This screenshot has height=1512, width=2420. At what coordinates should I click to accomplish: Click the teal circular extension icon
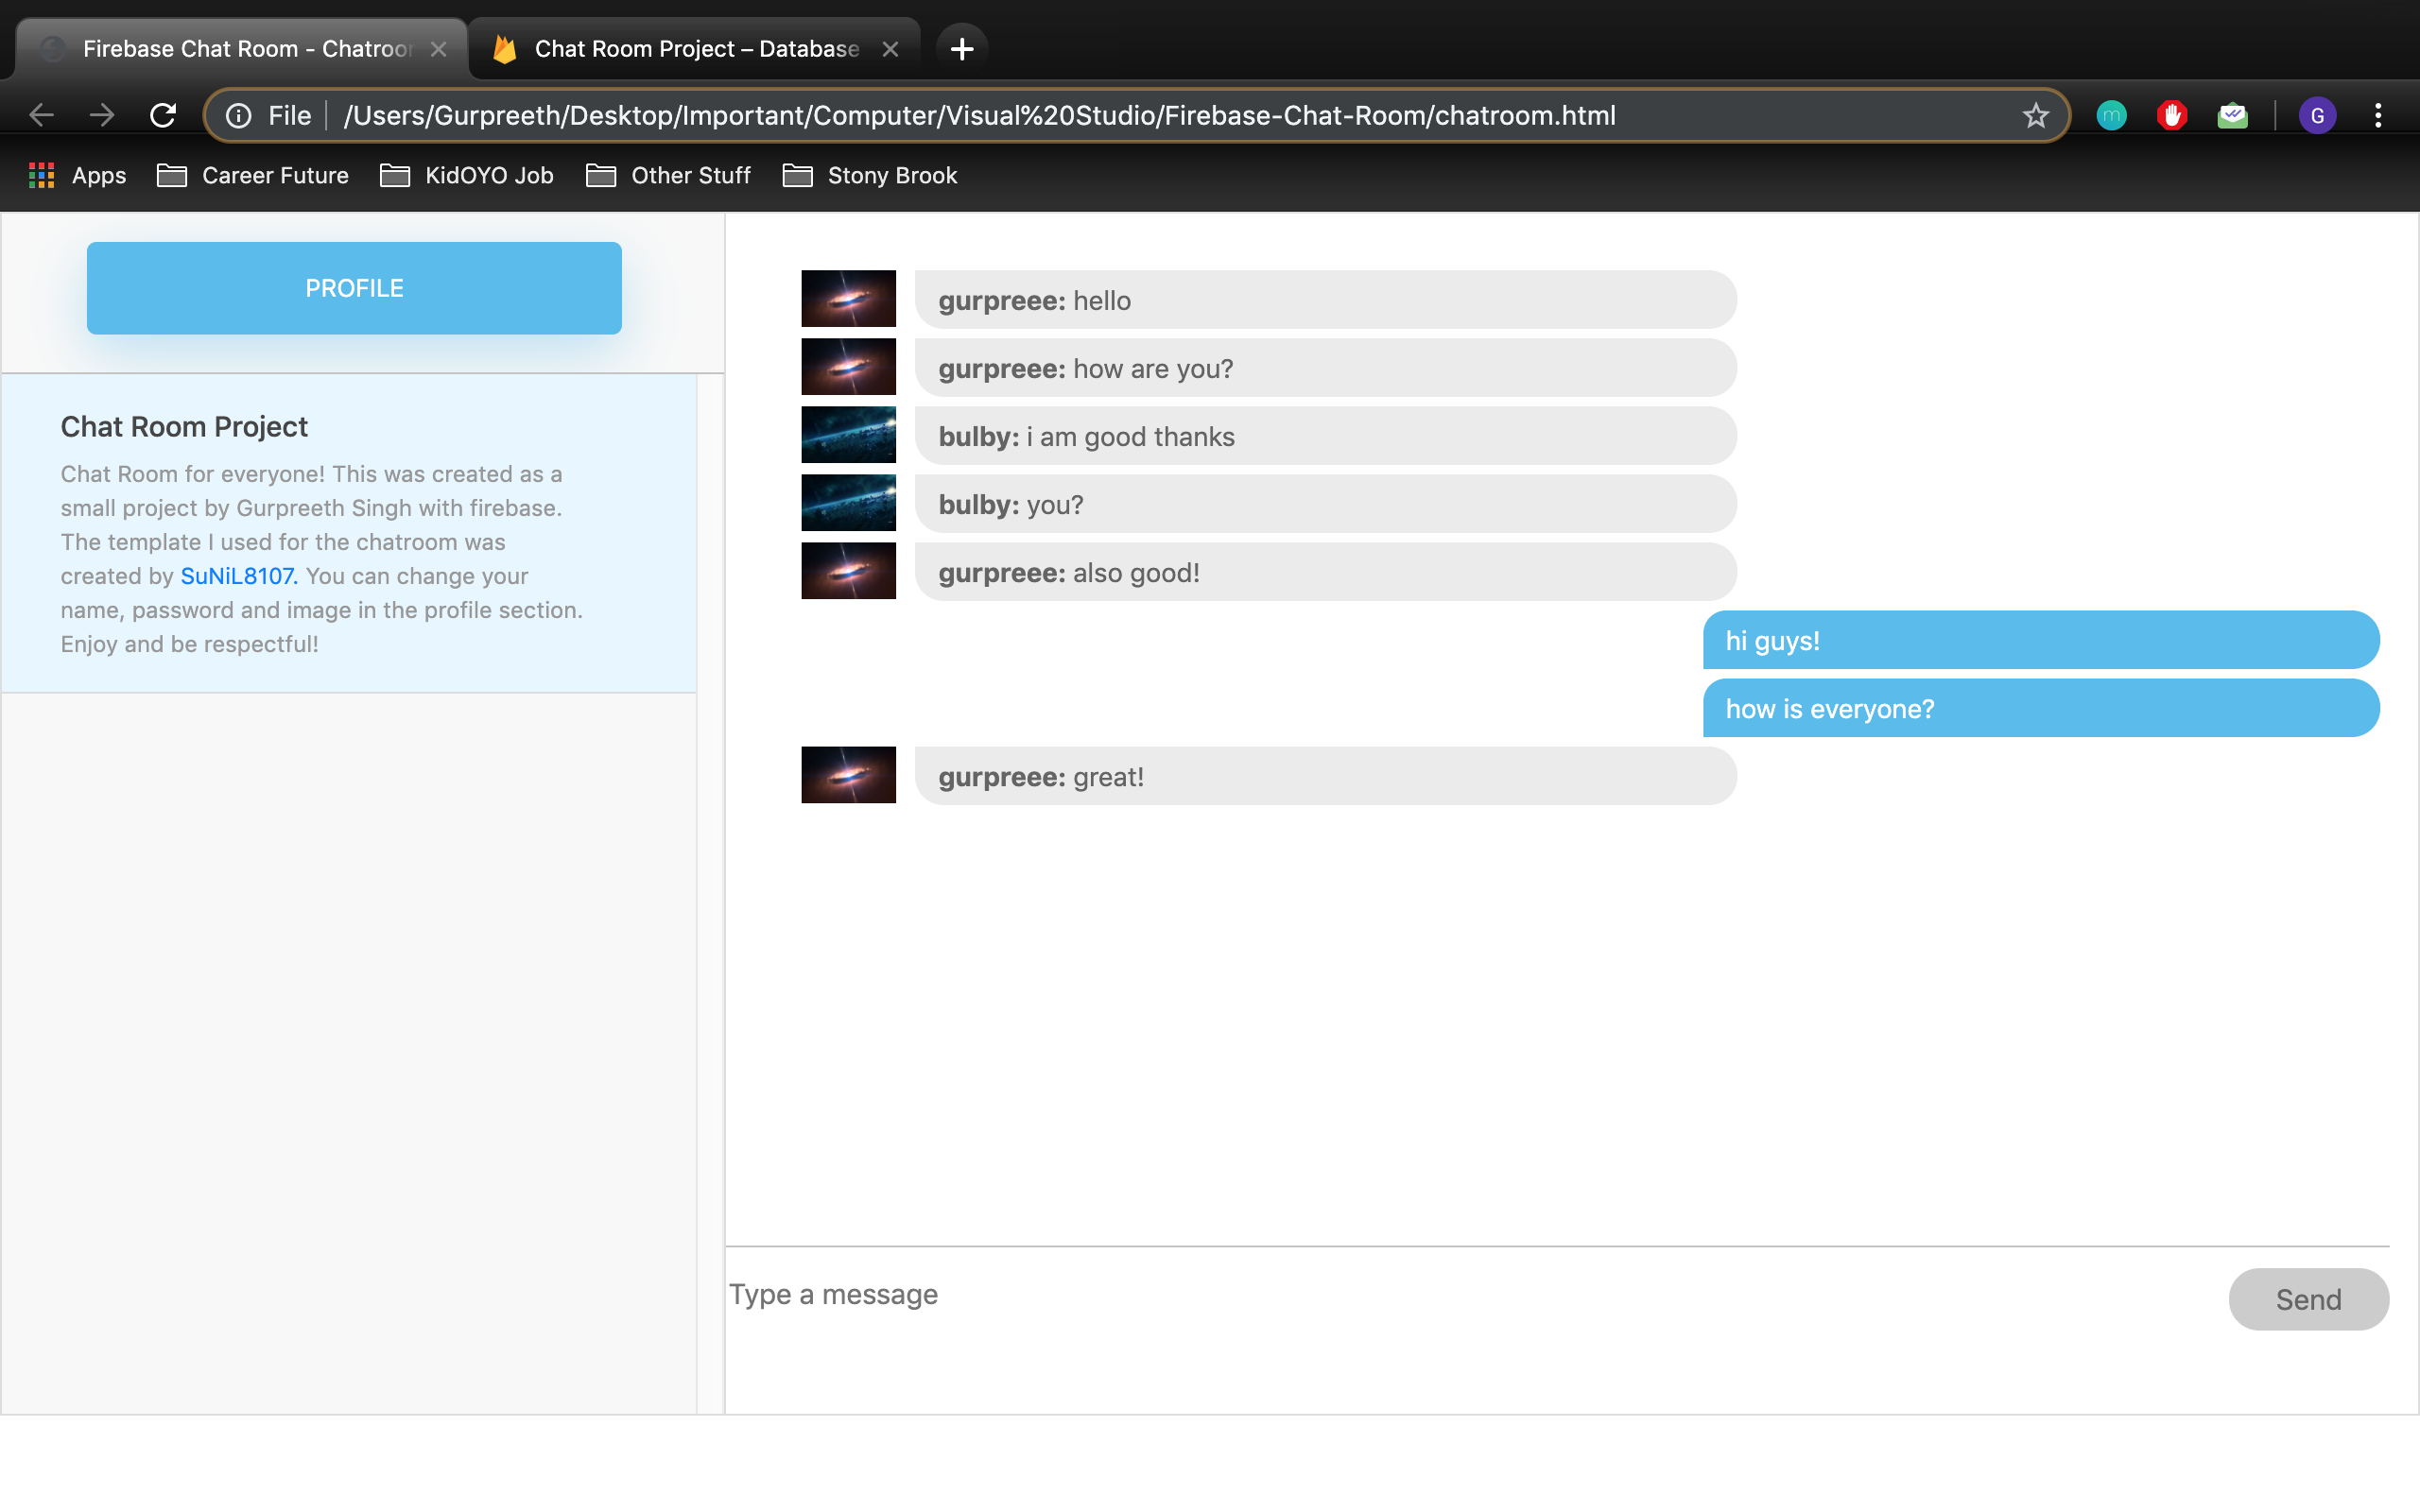click(x=2111, y=116)
